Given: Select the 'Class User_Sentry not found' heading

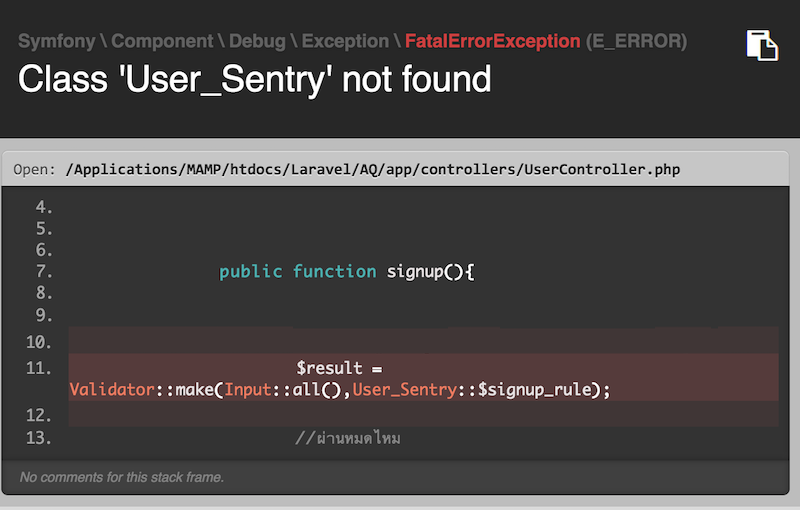Looking at the screenshot, I should tap(255, 80).
